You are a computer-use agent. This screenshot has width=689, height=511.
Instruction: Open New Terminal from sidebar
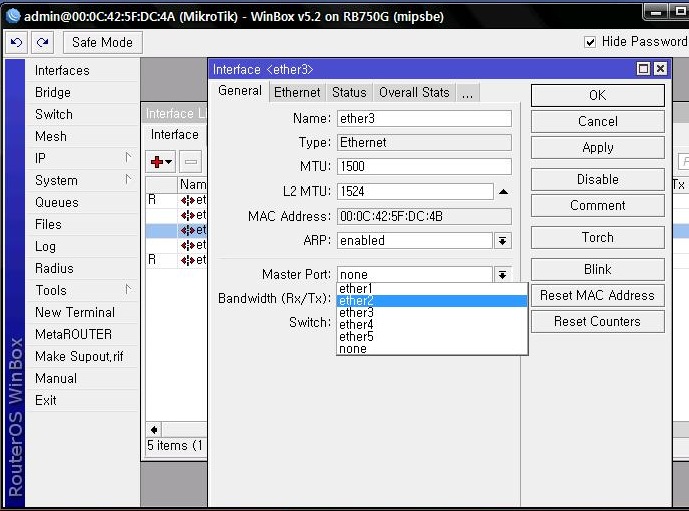click(82, 312)
